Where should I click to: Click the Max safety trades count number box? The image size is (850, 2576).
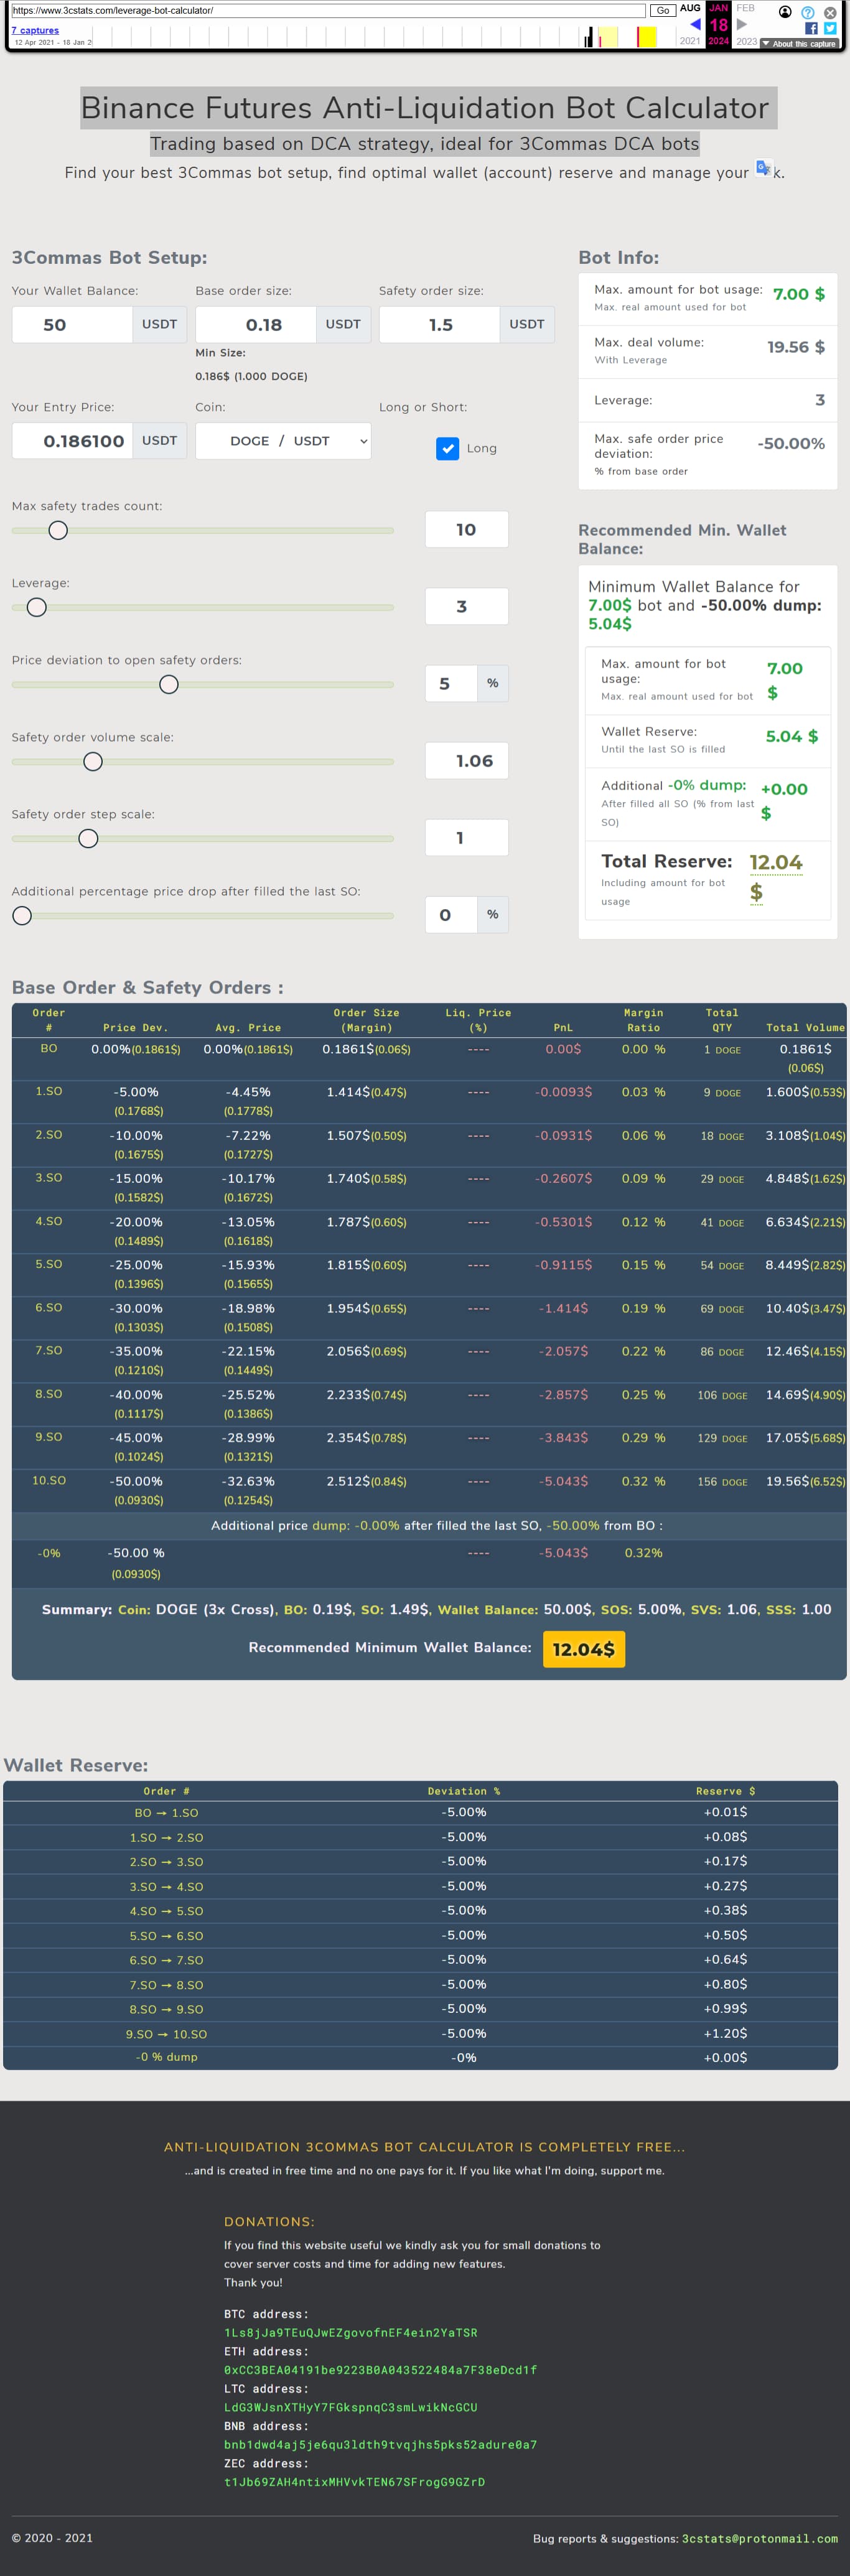pos(467,529)
